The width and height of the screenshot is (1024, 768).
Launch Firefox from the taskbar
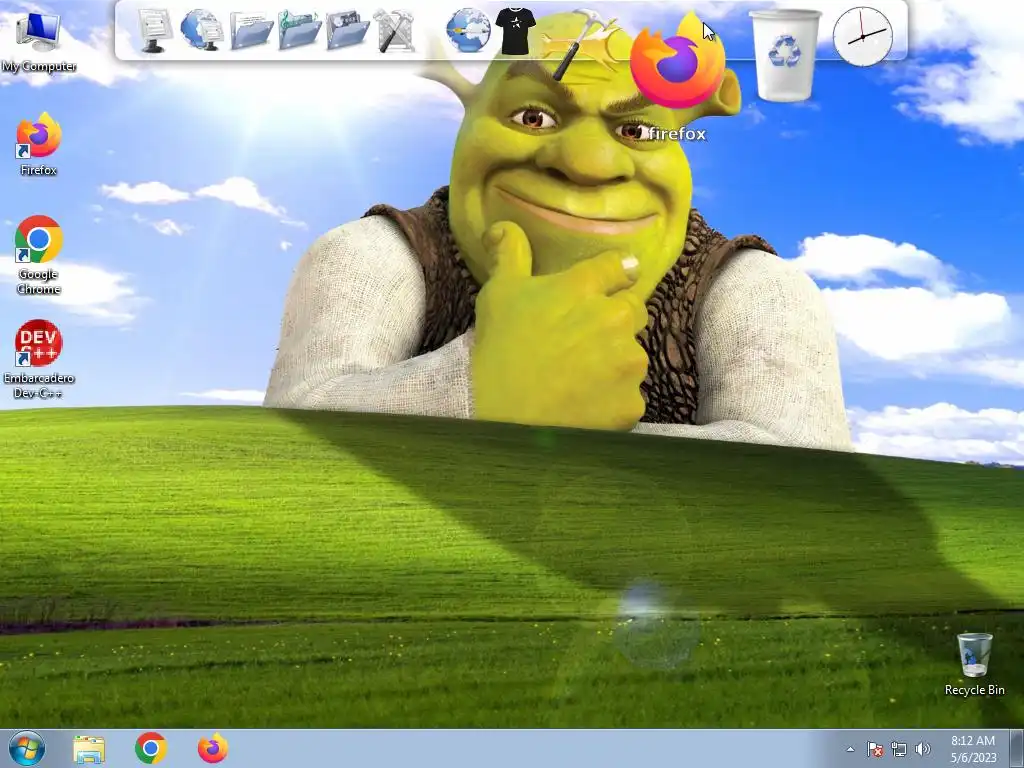click(x=213, y=748)
